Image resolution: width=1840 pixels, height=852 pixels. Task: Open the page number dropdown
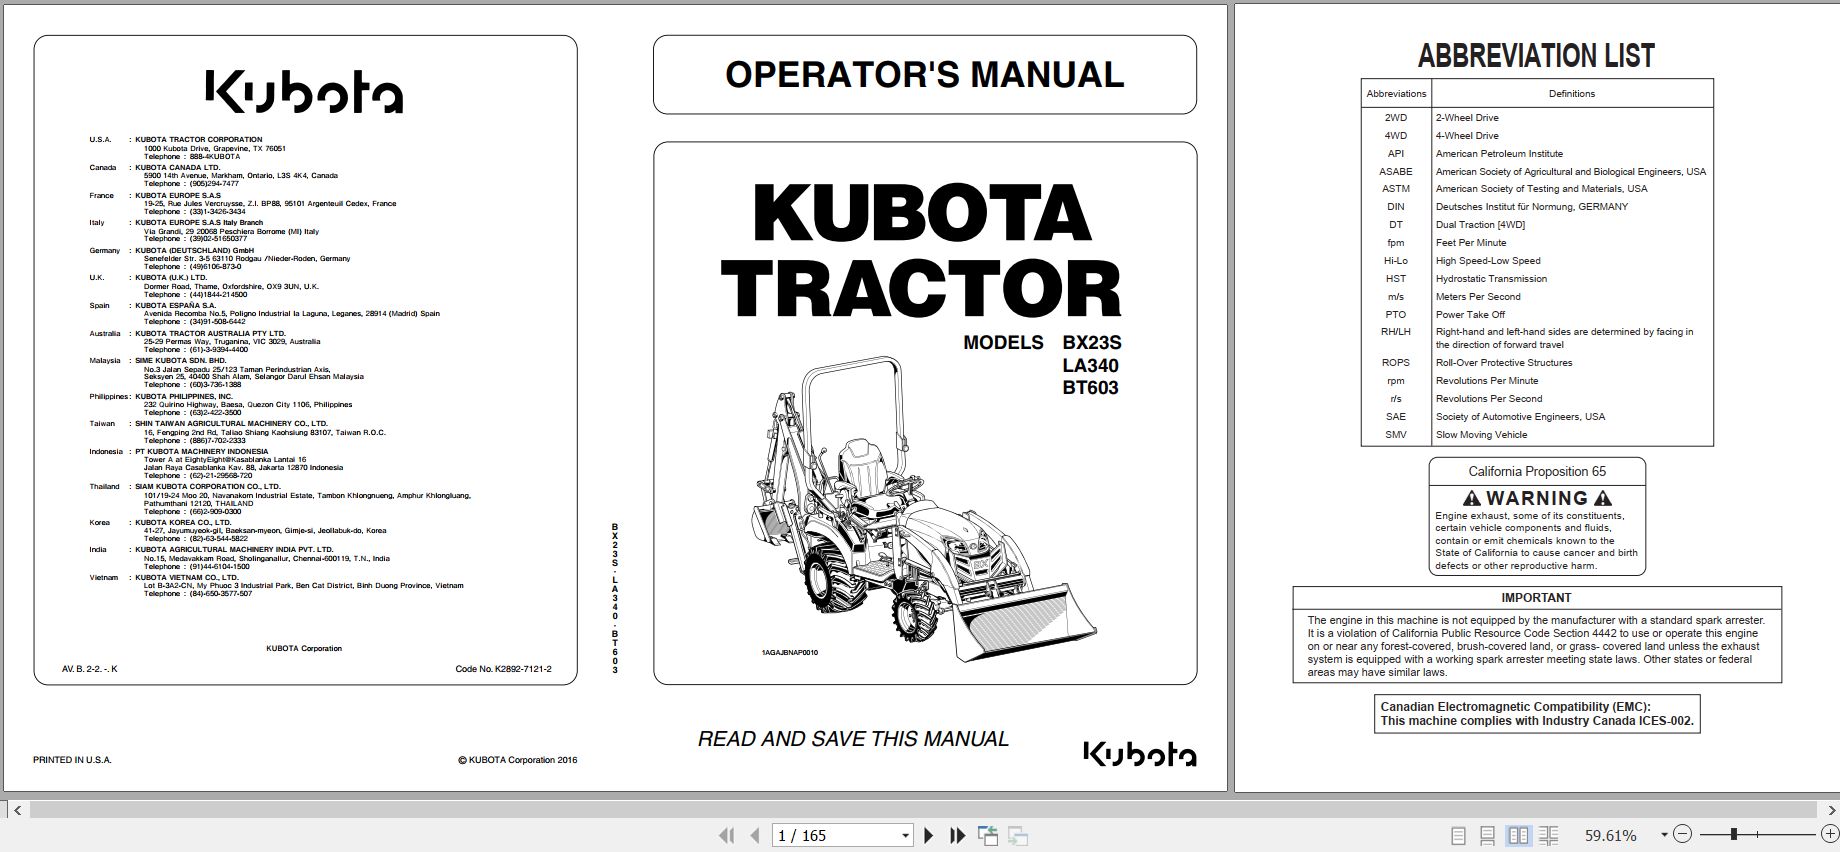point(906,836)
